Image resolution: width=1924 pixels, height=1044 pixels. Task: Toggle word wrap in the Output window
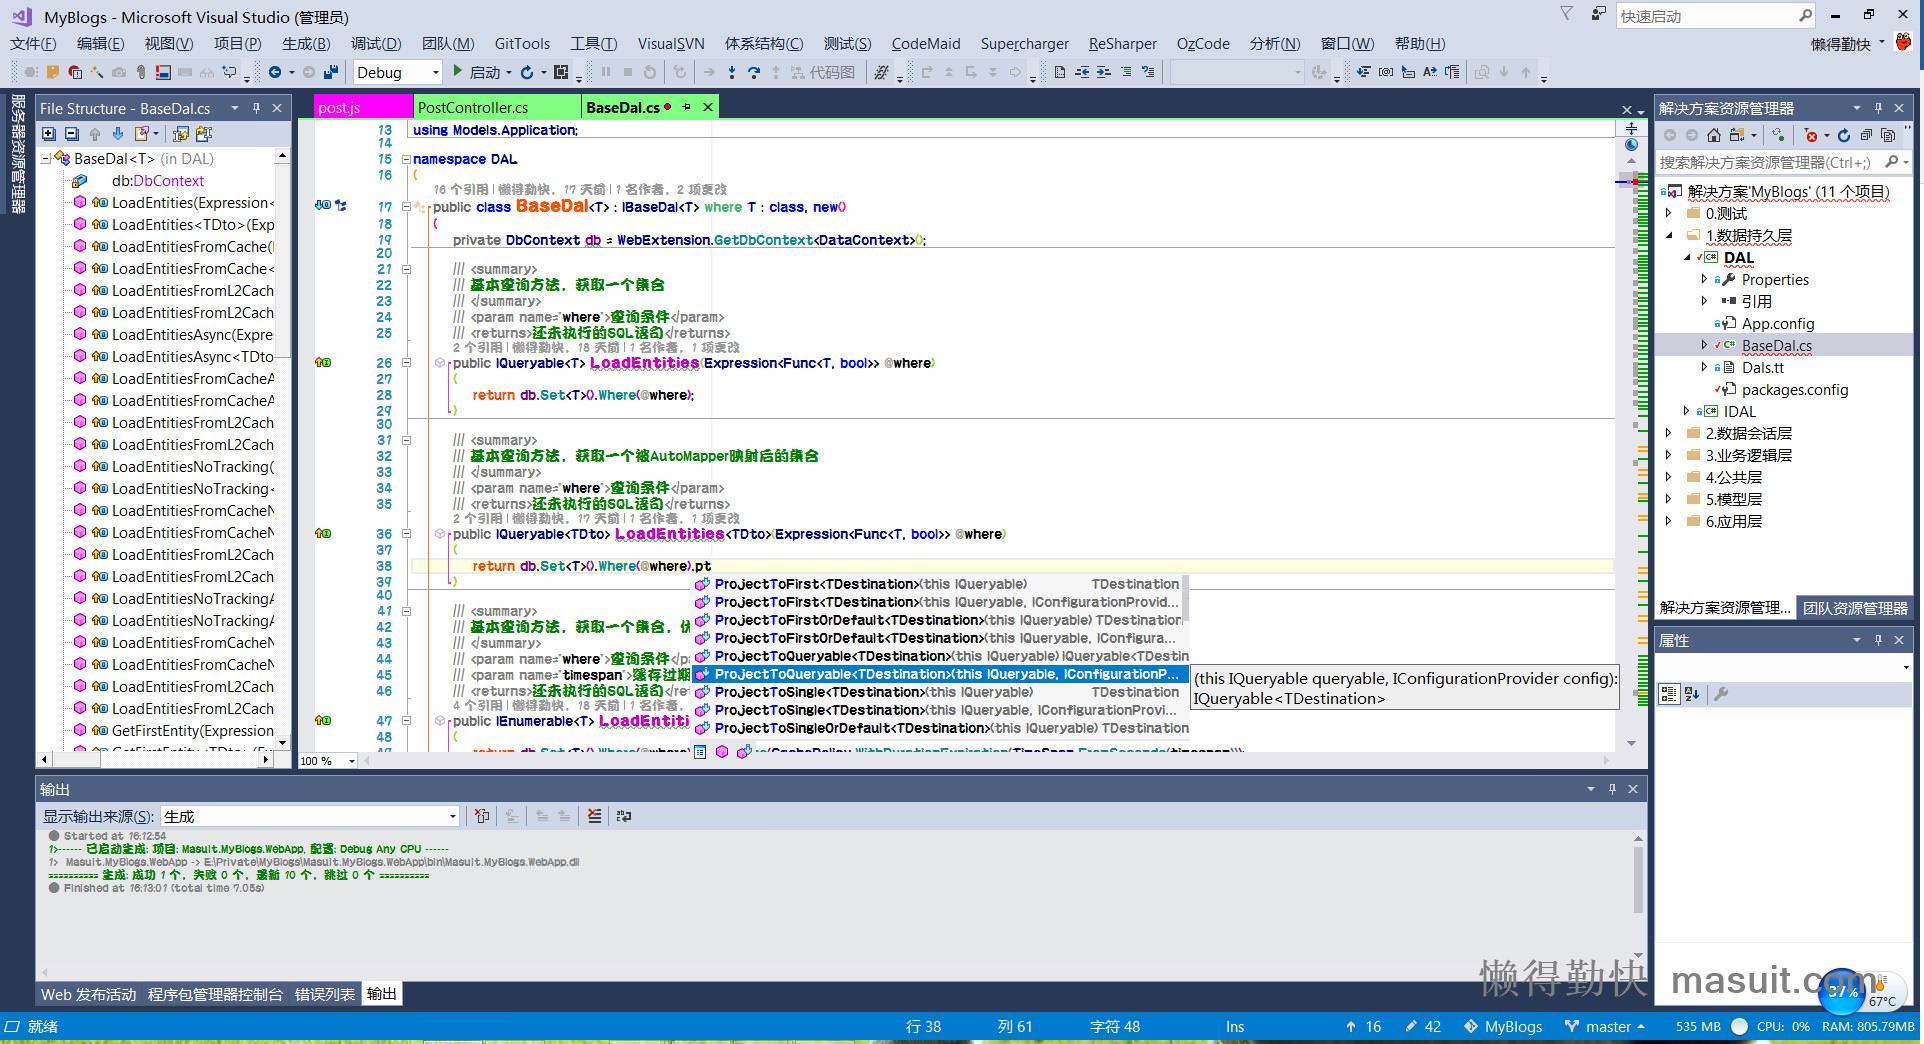(x=624, y=817)
